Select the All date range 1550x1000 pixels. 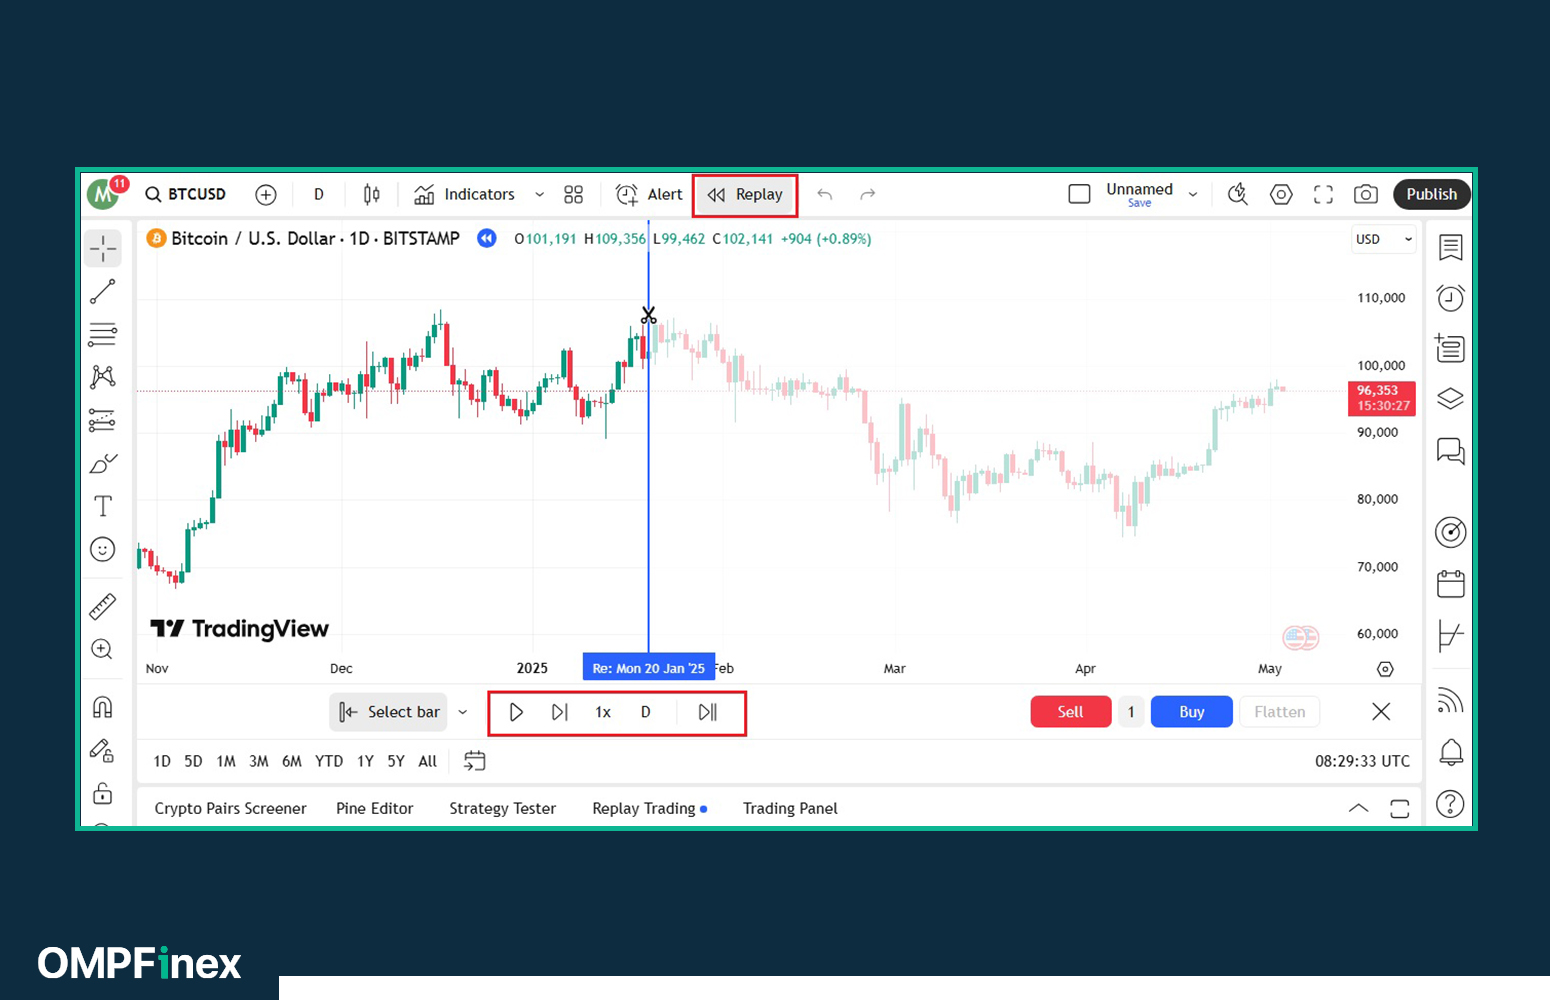tap(428, 761)
